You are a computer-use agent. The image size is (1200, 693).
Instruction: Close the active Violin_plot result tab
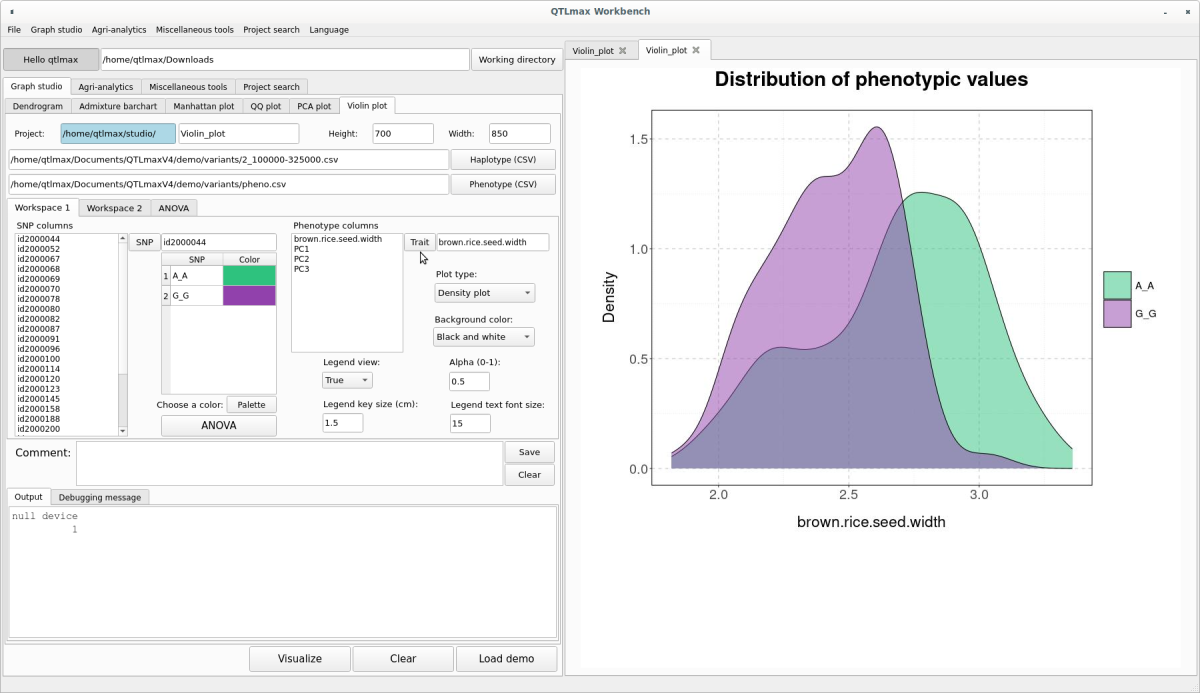[x=696, y=50]
